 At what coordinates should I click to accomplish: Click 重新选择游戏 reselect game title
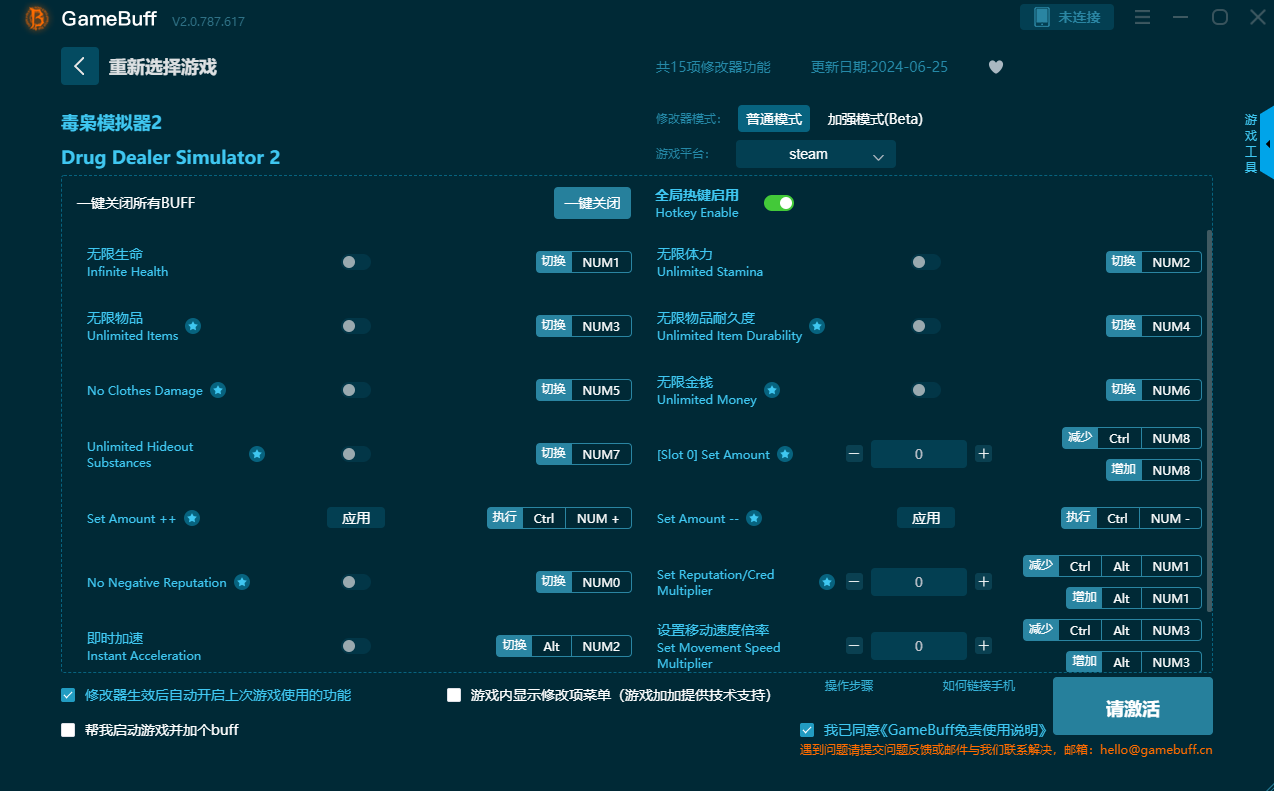click(163, 67)
